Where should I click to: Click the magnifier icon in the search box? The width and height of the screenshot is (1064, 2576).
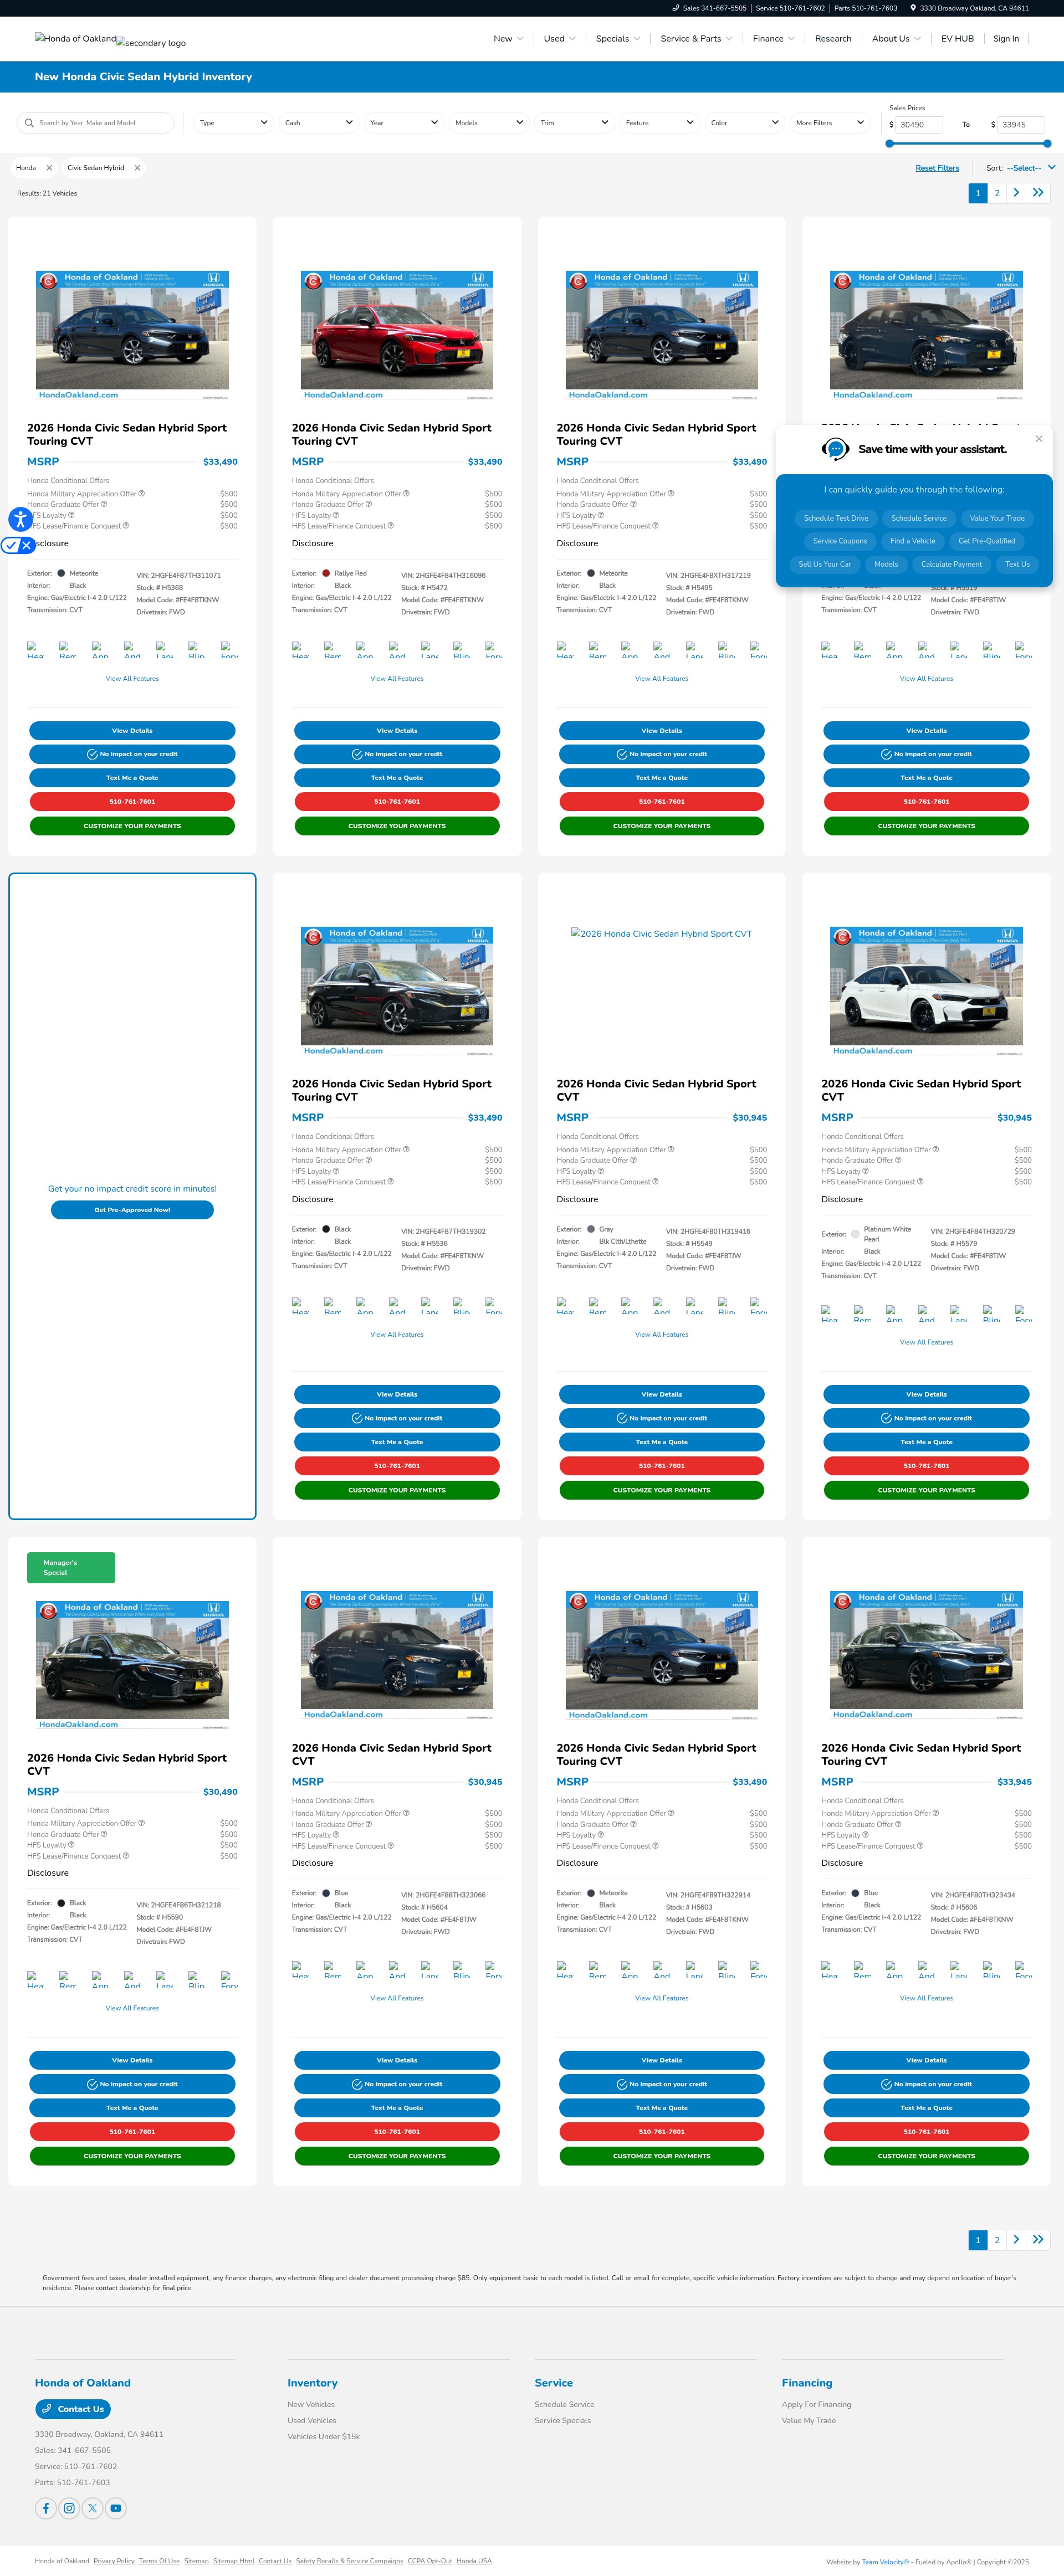29,123
